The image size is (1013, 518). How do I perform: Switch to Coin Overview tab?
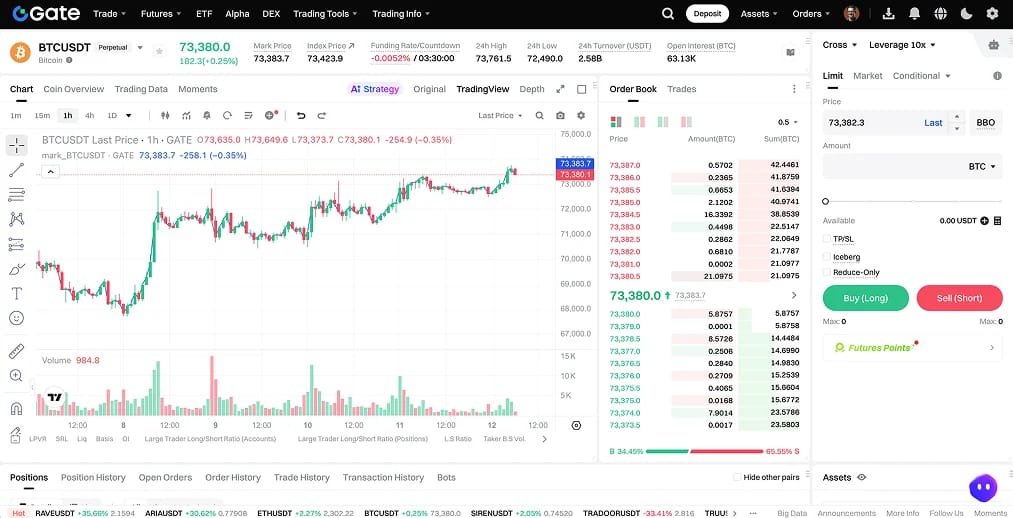pos(74,89)
